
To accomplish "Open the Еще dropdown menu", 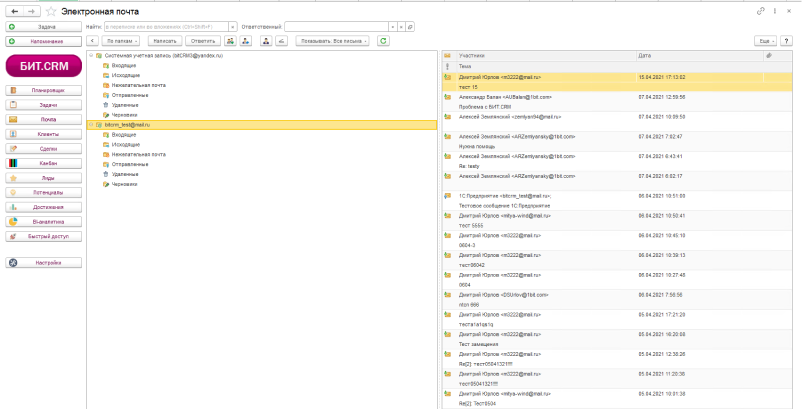I will (766, 41).
